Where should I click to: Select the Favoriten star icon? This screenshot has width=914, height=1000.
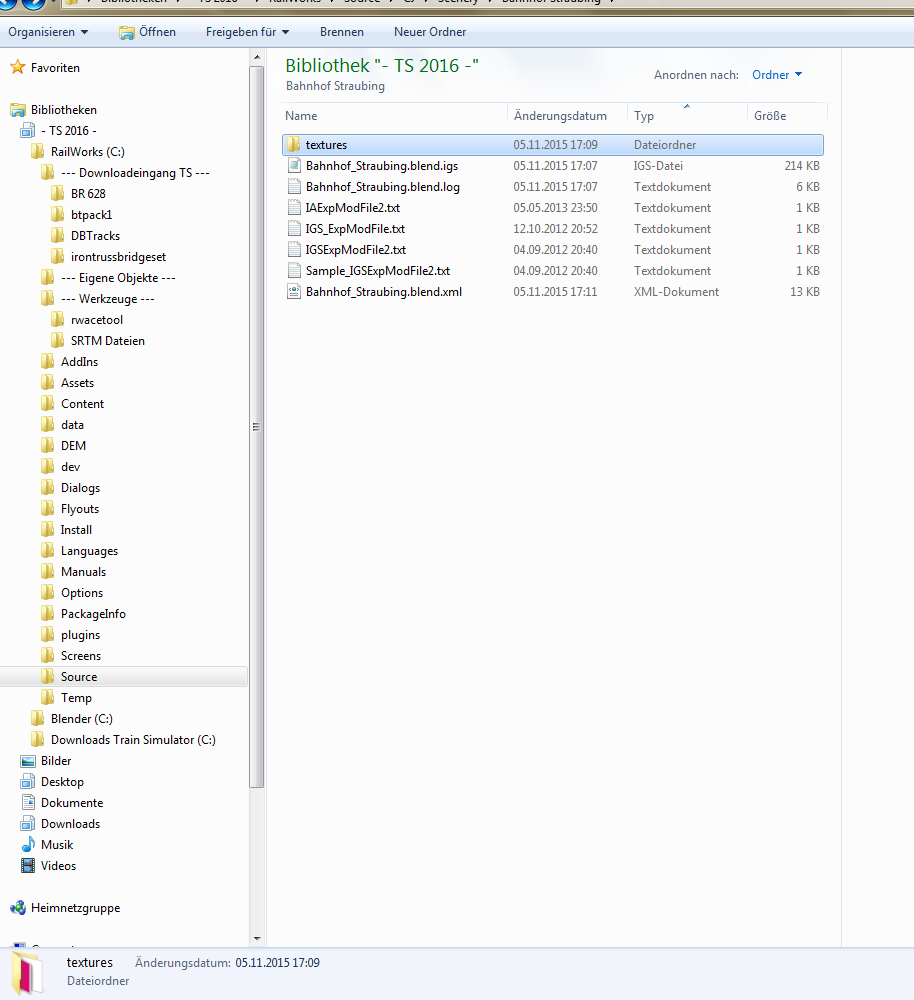coord(18,67)
